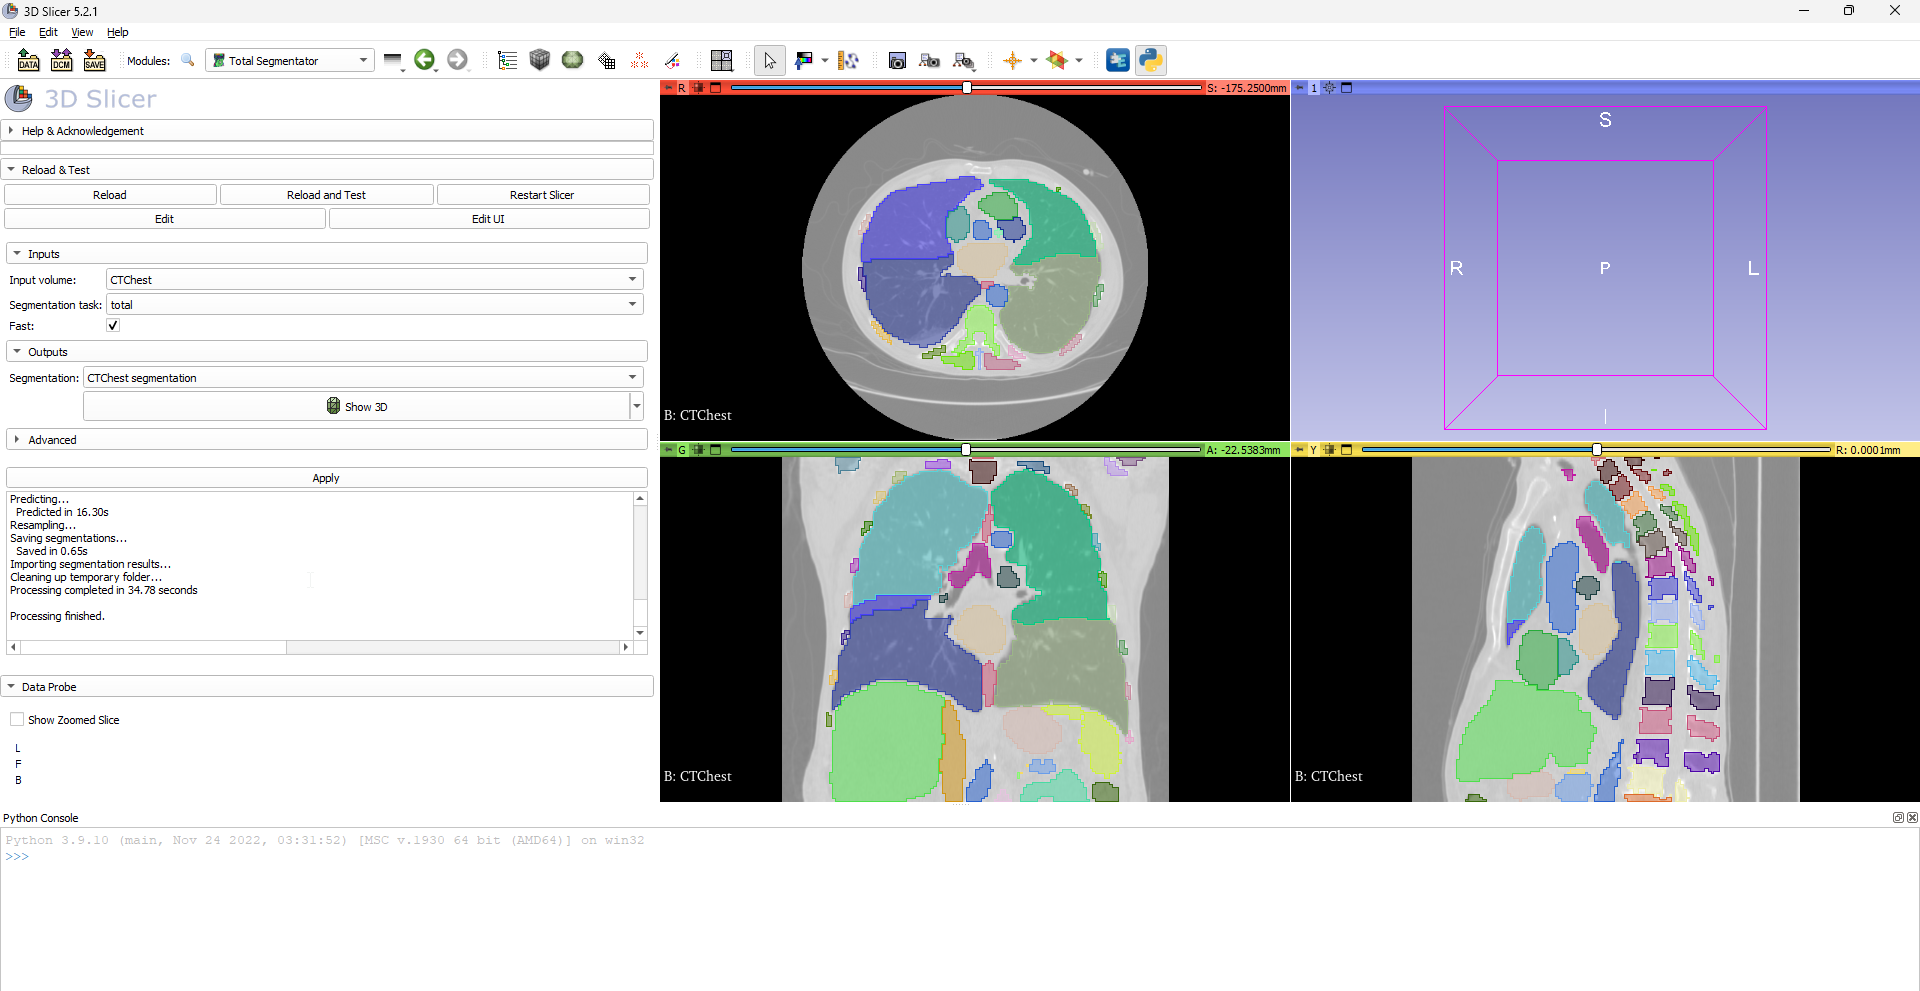This screenshot has height=991, width=1920.
Task: Open the View menu
Action: [x=82, y=32]
